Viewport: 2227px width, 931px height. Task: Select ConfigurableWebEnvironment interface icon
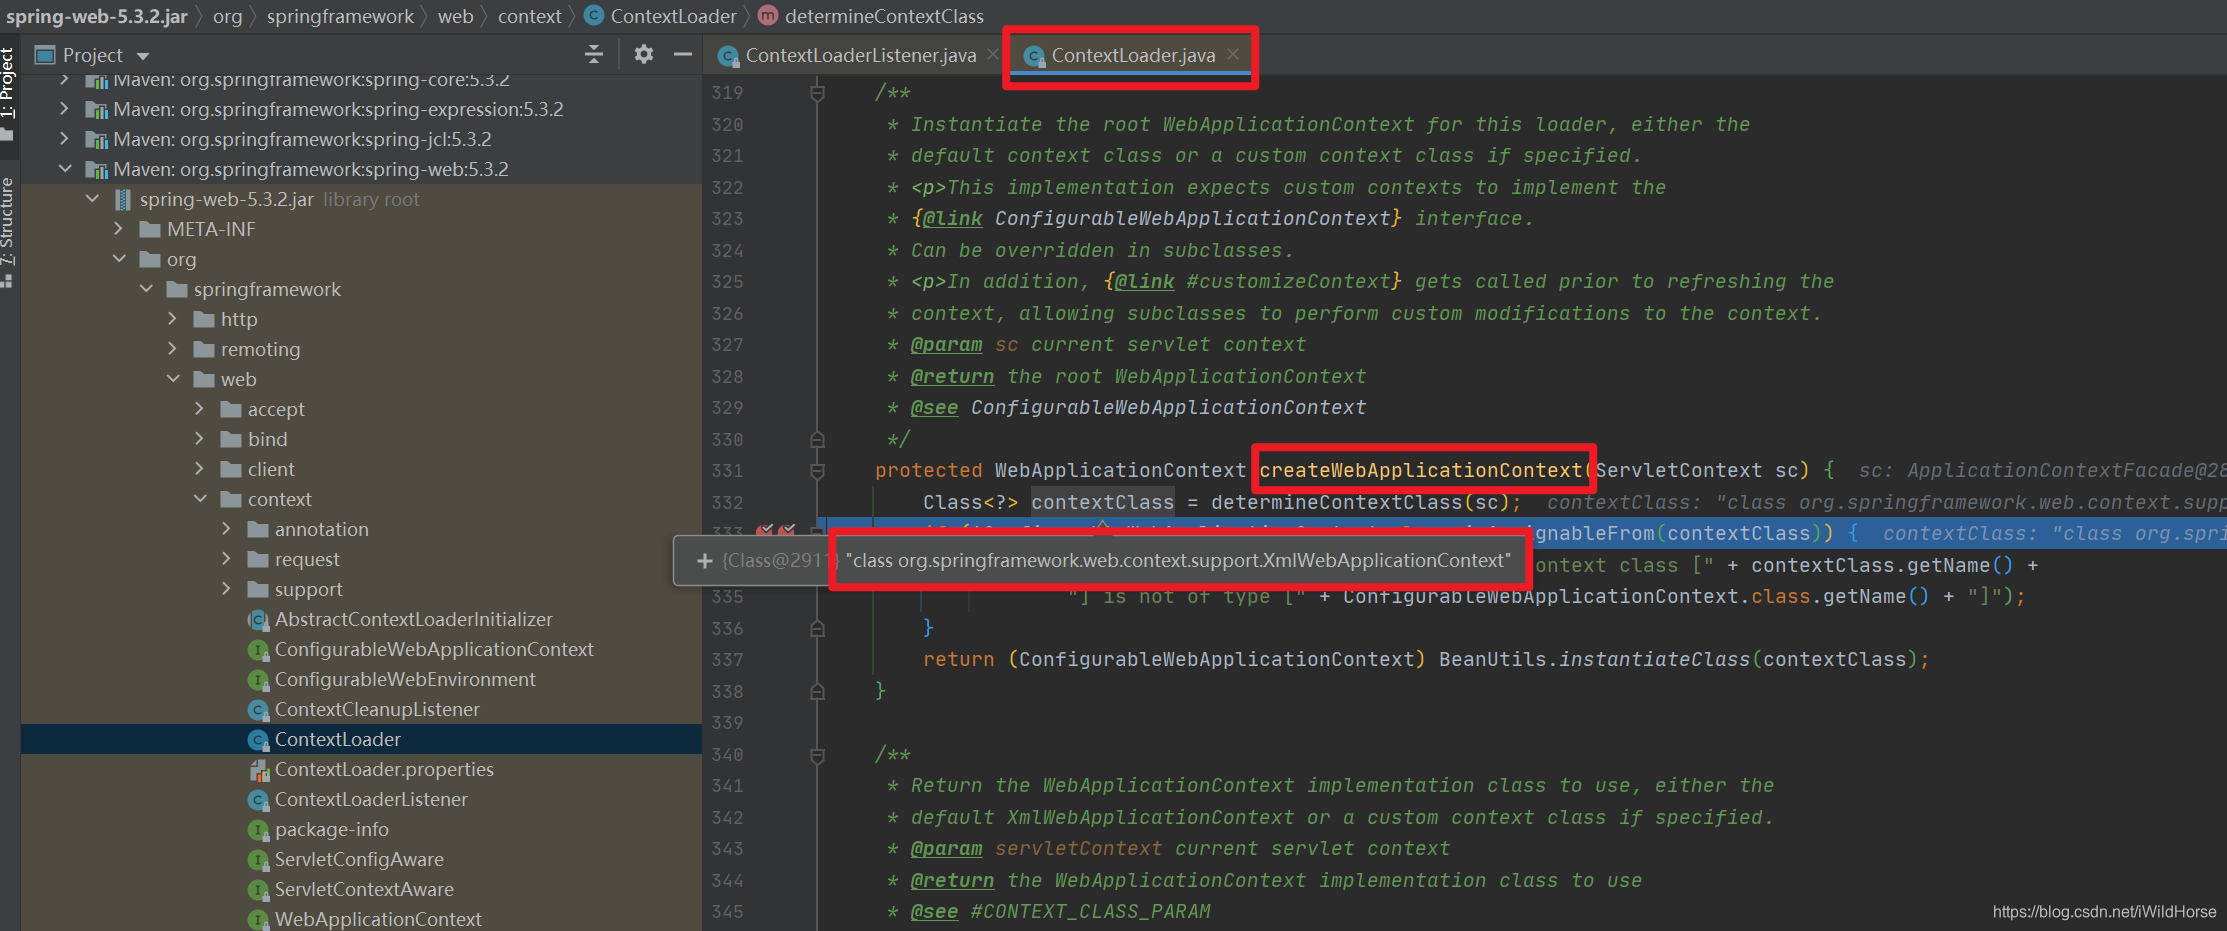point(258,680)
